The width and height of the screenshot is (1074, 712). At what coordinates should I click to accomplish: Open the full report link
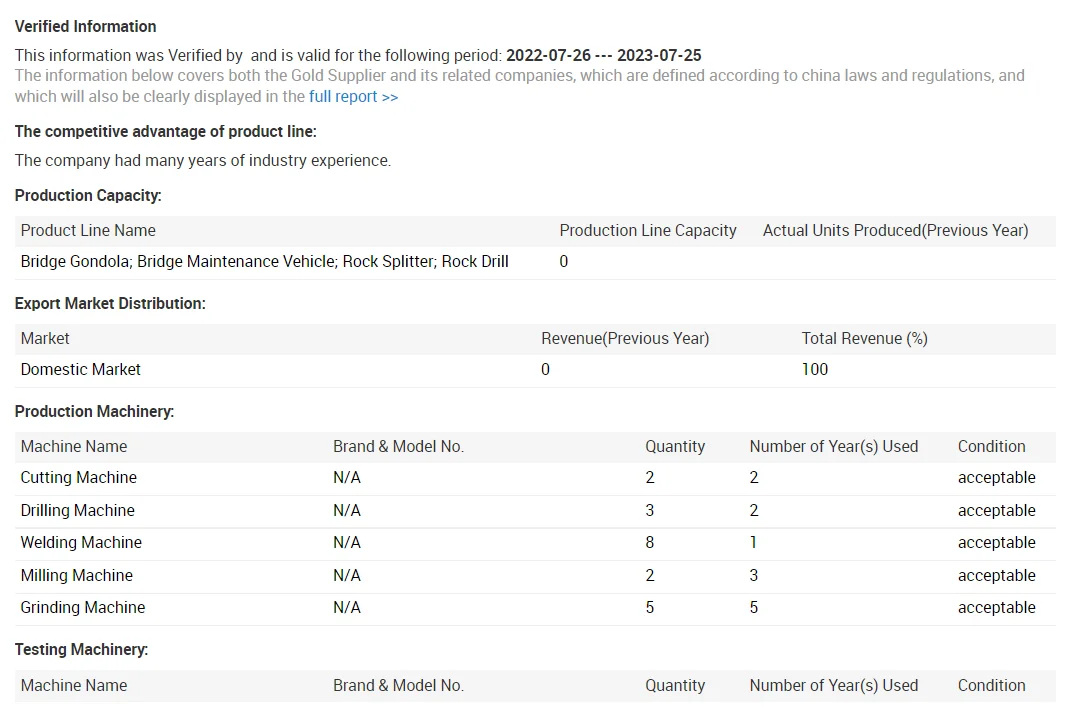pos(353,97)
